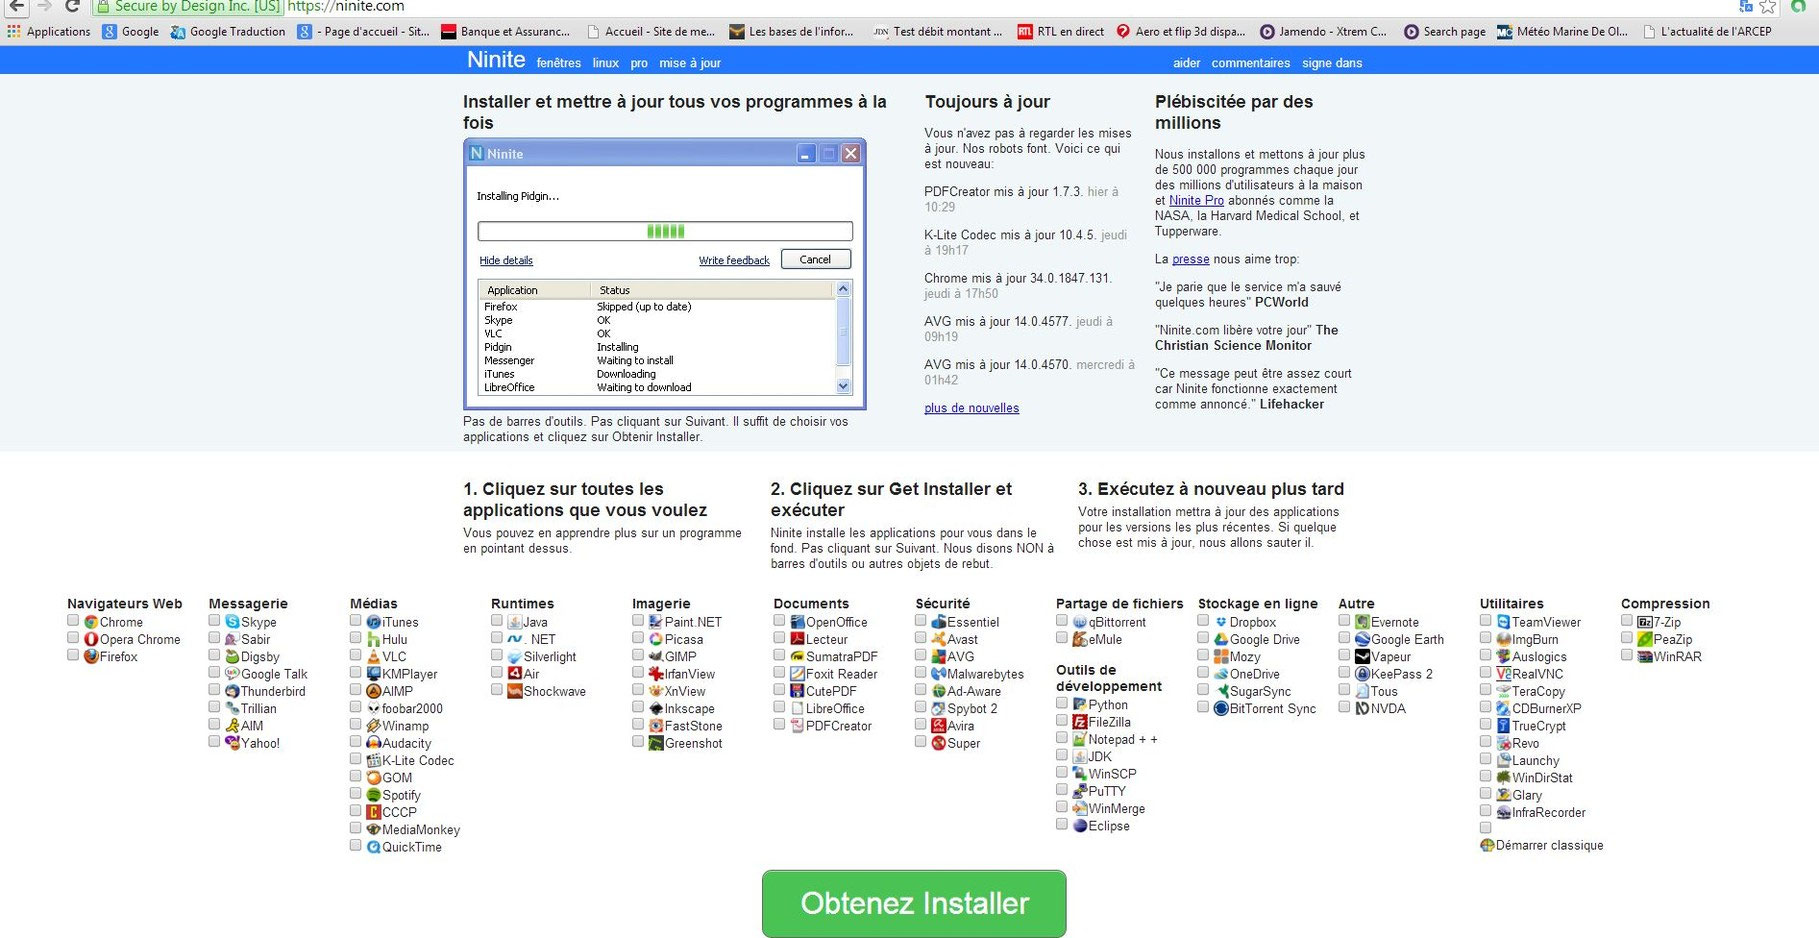Check the Spotify checkbox

[x=356, y=794]
